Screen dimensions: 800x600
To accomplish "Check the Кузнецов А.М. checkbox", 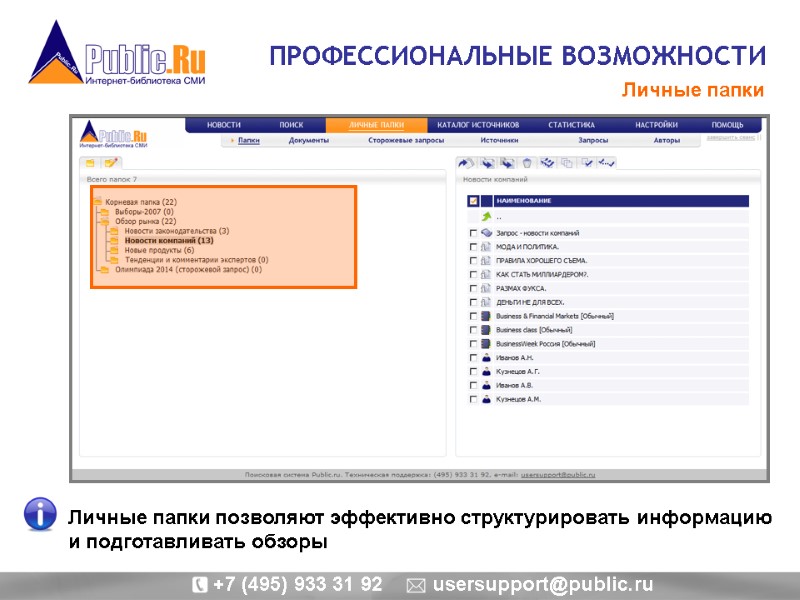I will (x=473, y=399).
